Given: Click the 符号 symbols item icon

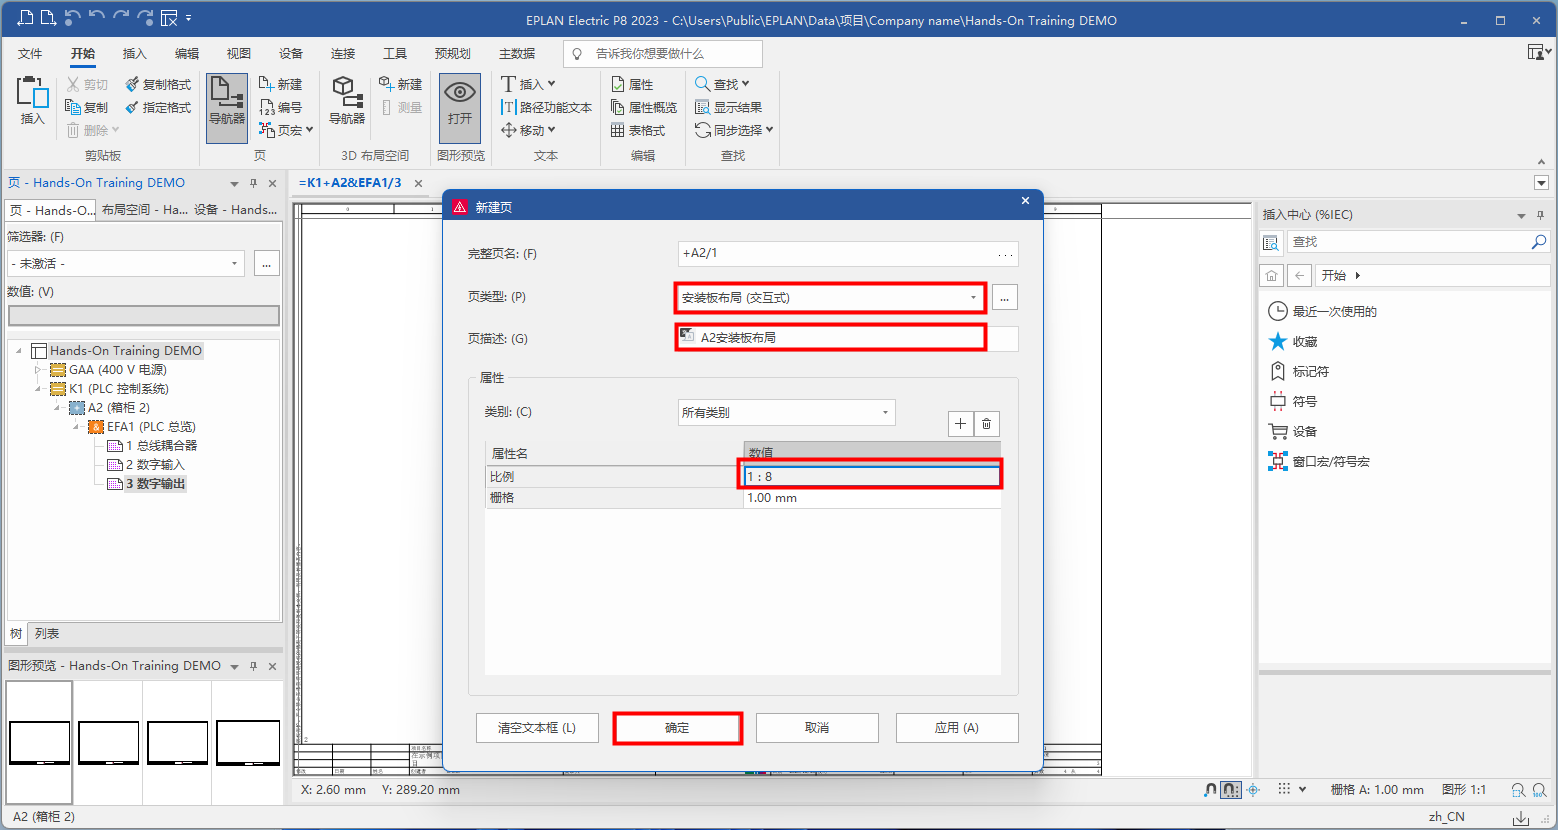Looking at the screenshot, I should pyautogui.click(x=1277, y=402).
